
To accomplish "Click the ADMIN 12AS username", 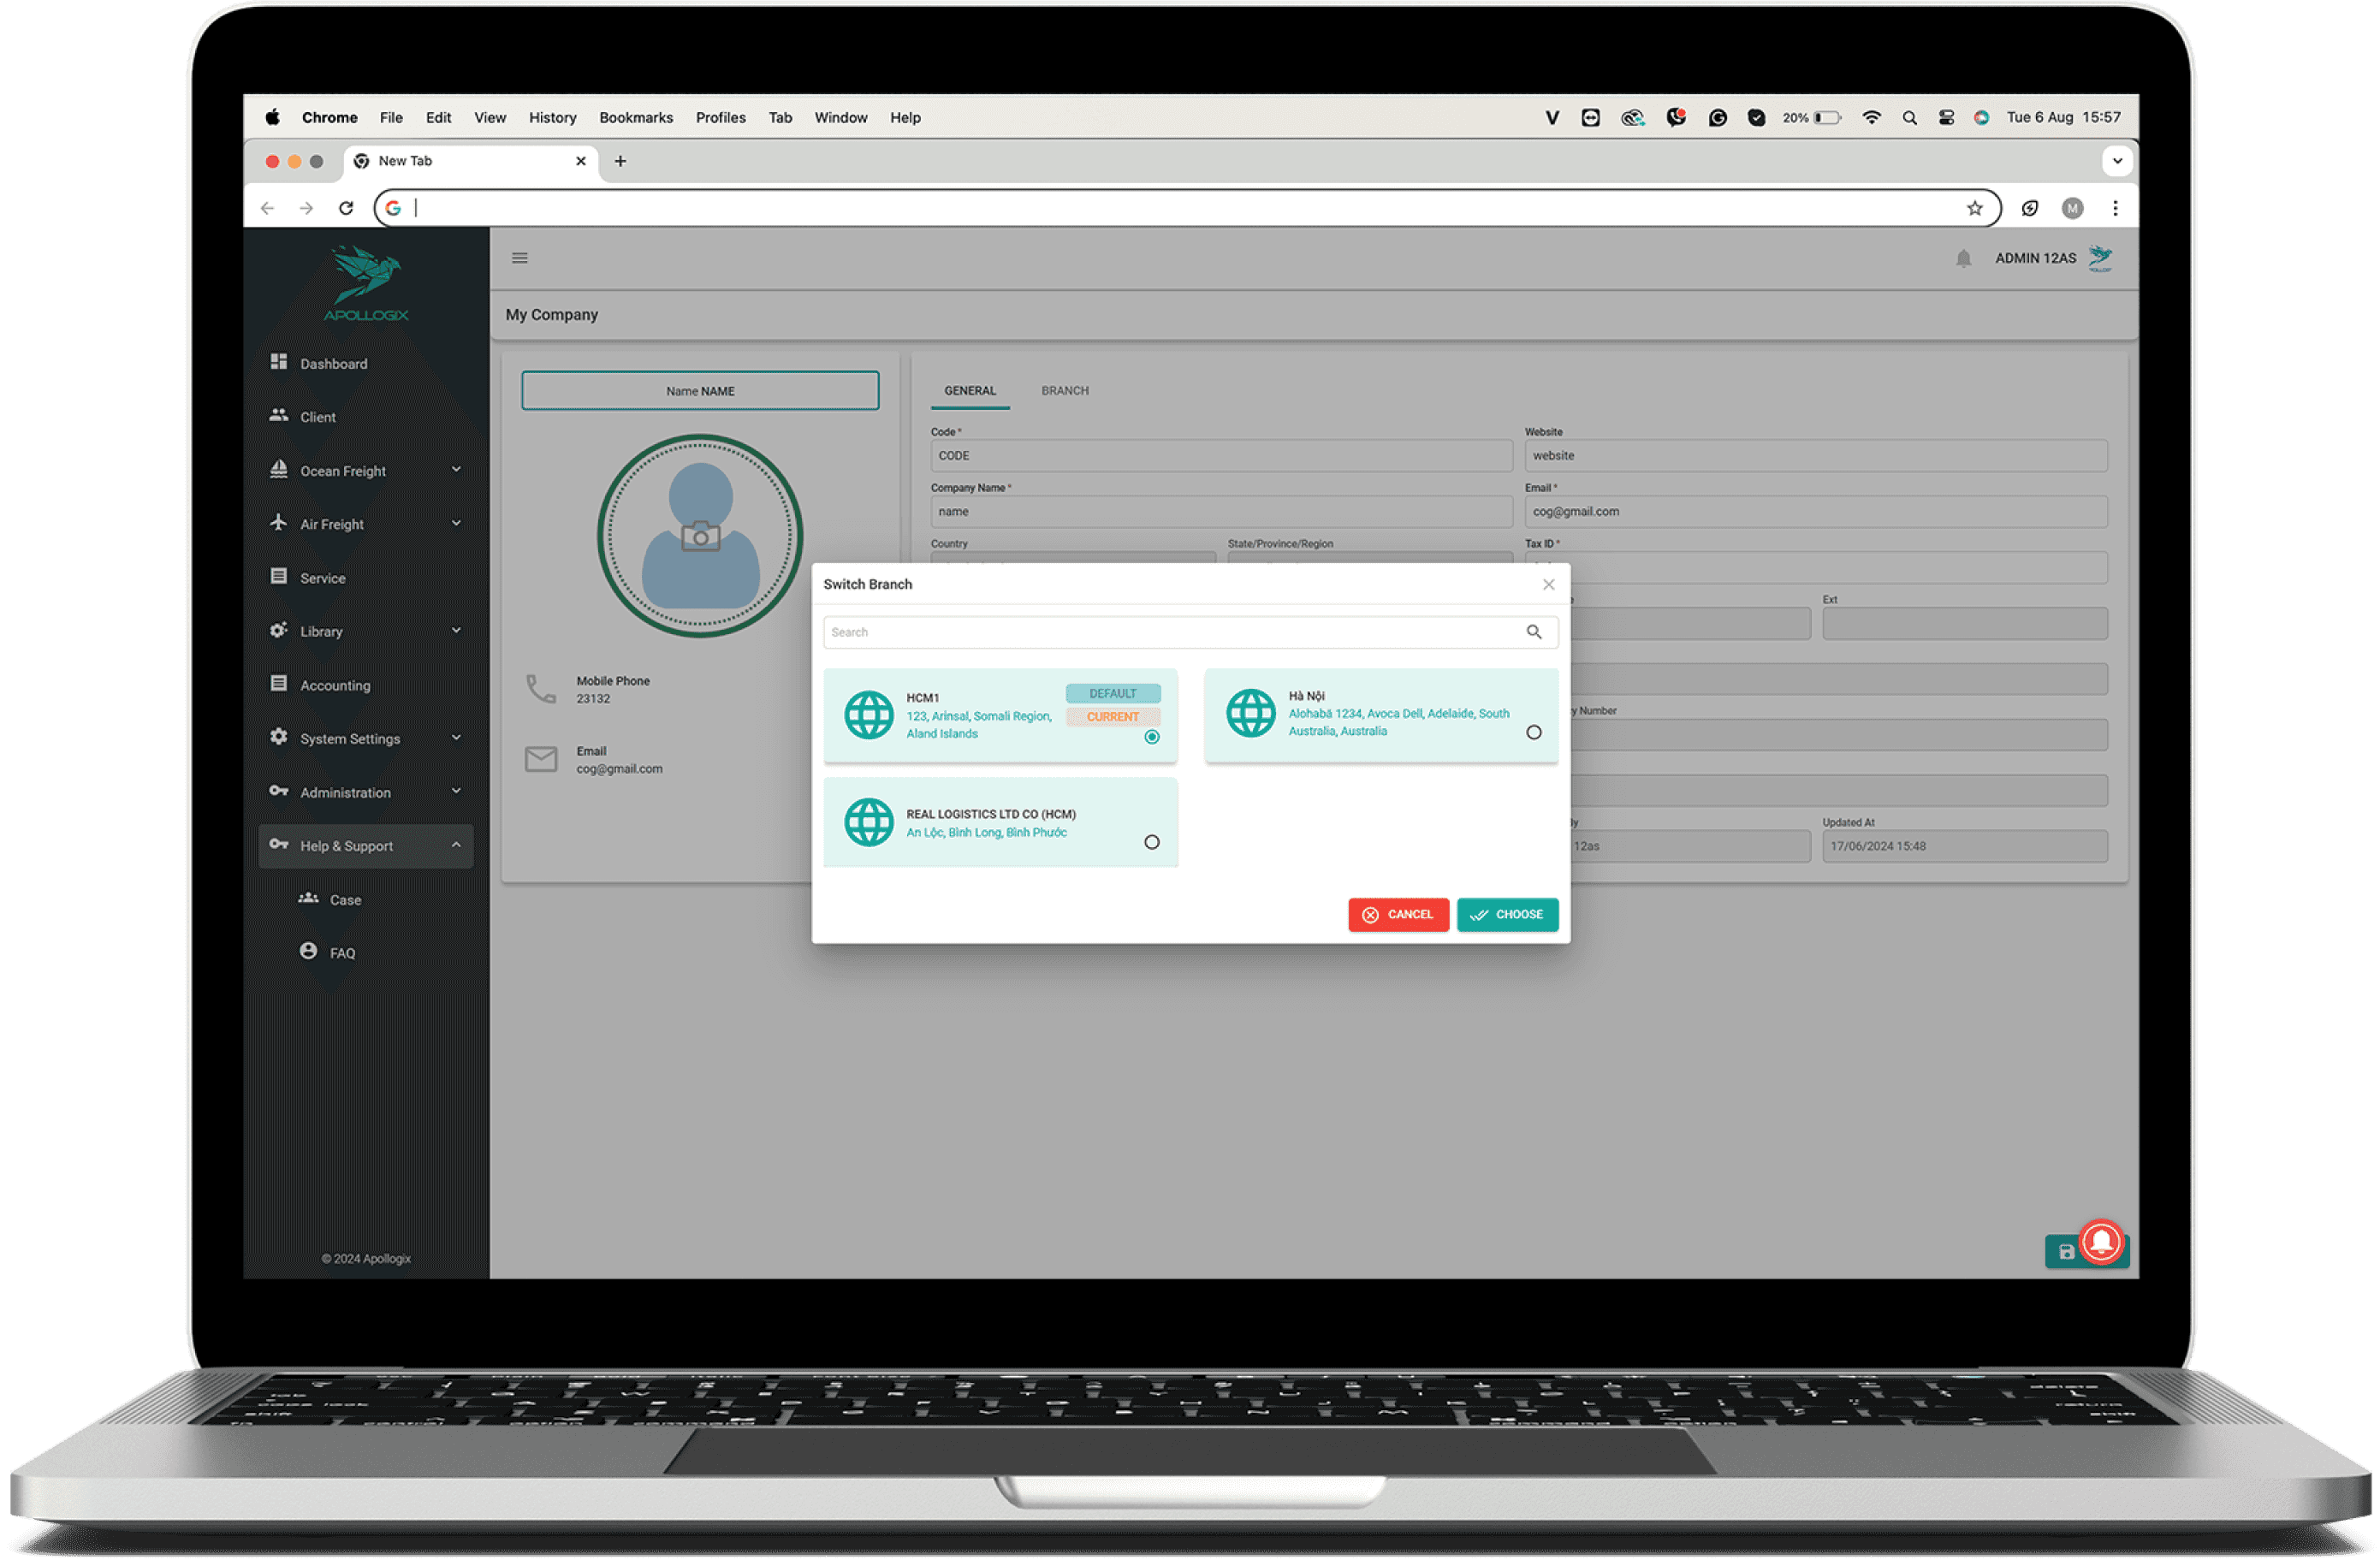I will click(2036, 259).
